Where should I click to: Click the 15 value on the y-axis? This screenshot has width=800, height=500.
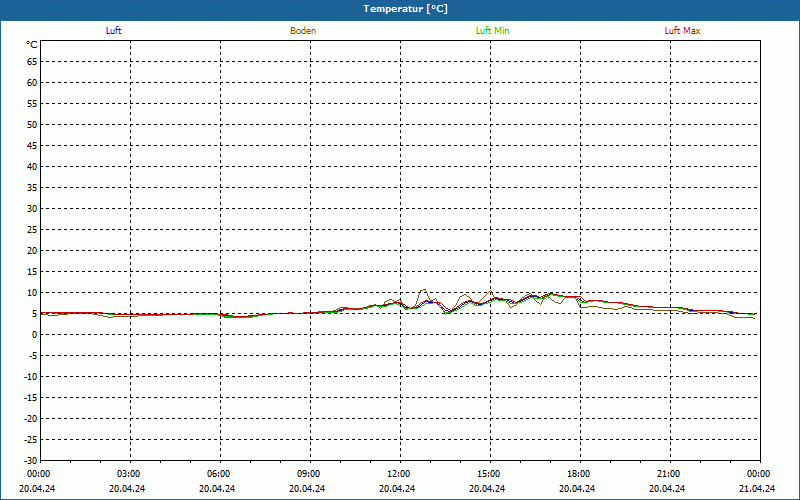click(32, 272)
